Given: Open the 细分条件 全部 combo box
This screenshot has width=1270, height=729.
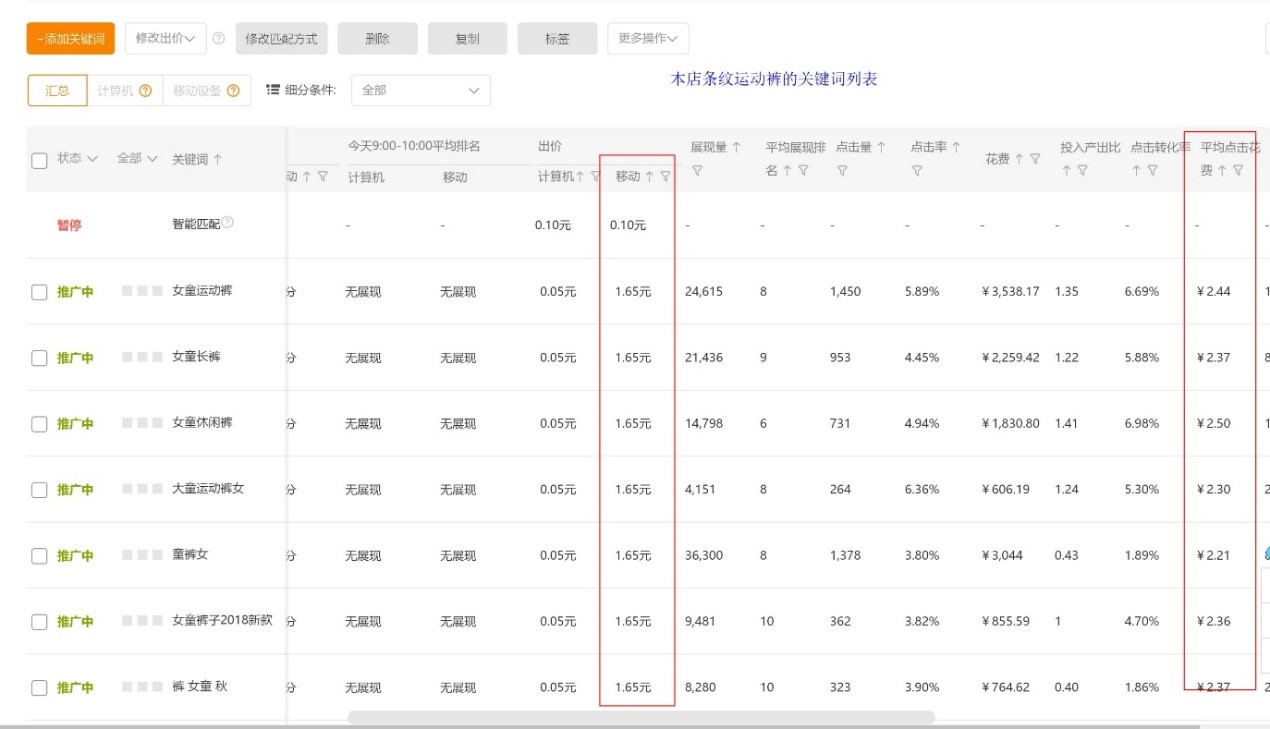Looking at the screenshot, I should tap(420, 90).
